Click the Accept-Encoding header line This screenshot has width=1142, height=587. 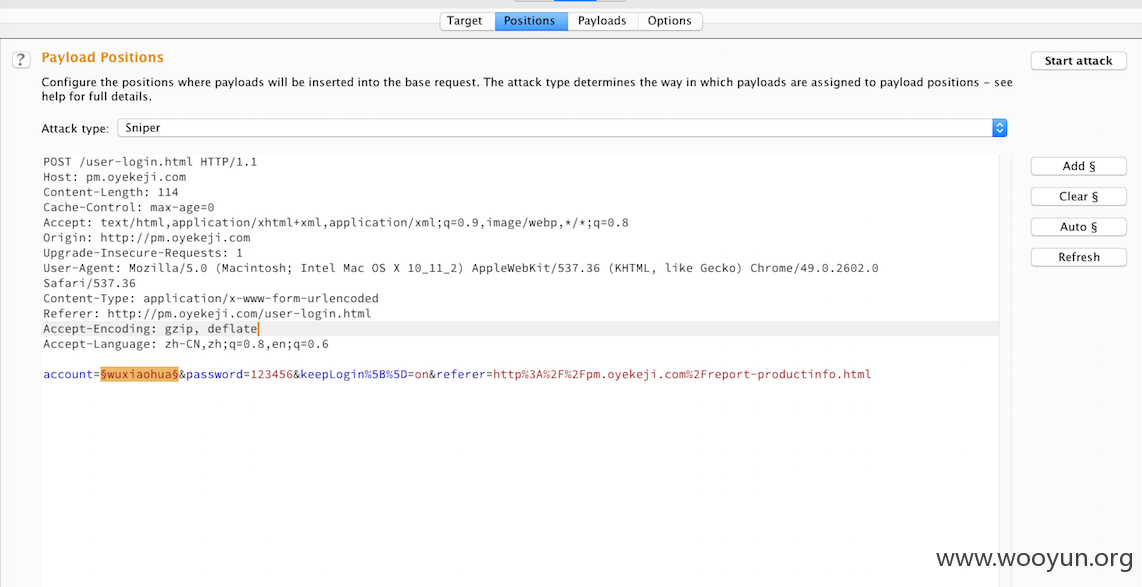(x=150, y=329)
